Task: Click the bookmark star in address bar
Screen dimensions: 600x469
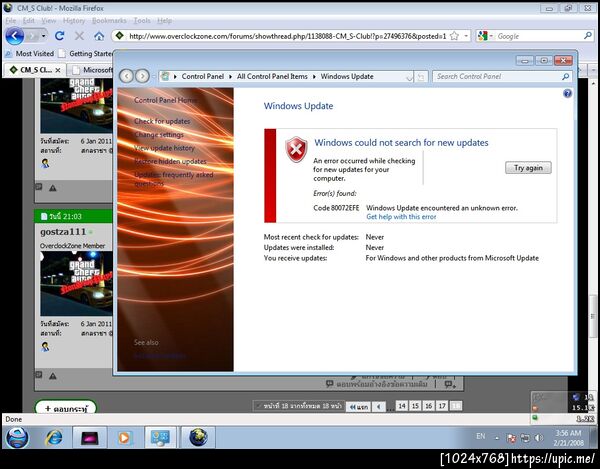Action: coord(454,36)
